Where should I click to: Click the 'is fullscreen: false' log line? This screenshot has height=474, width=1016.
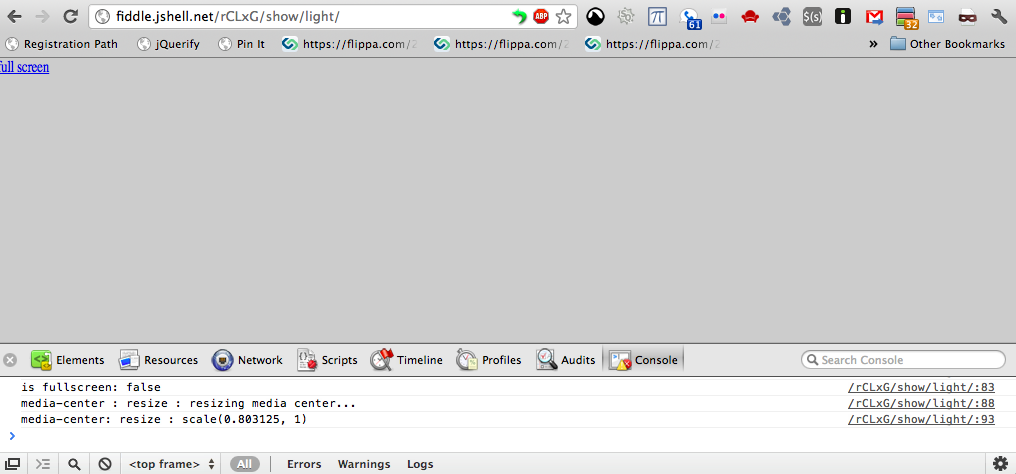[91, 388]
